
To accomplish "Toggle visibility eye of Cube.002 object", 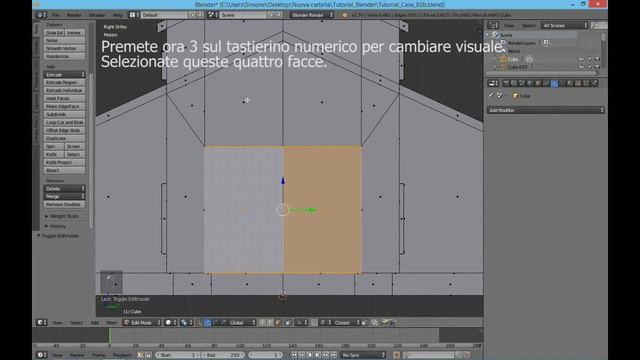I will point(581,67).
